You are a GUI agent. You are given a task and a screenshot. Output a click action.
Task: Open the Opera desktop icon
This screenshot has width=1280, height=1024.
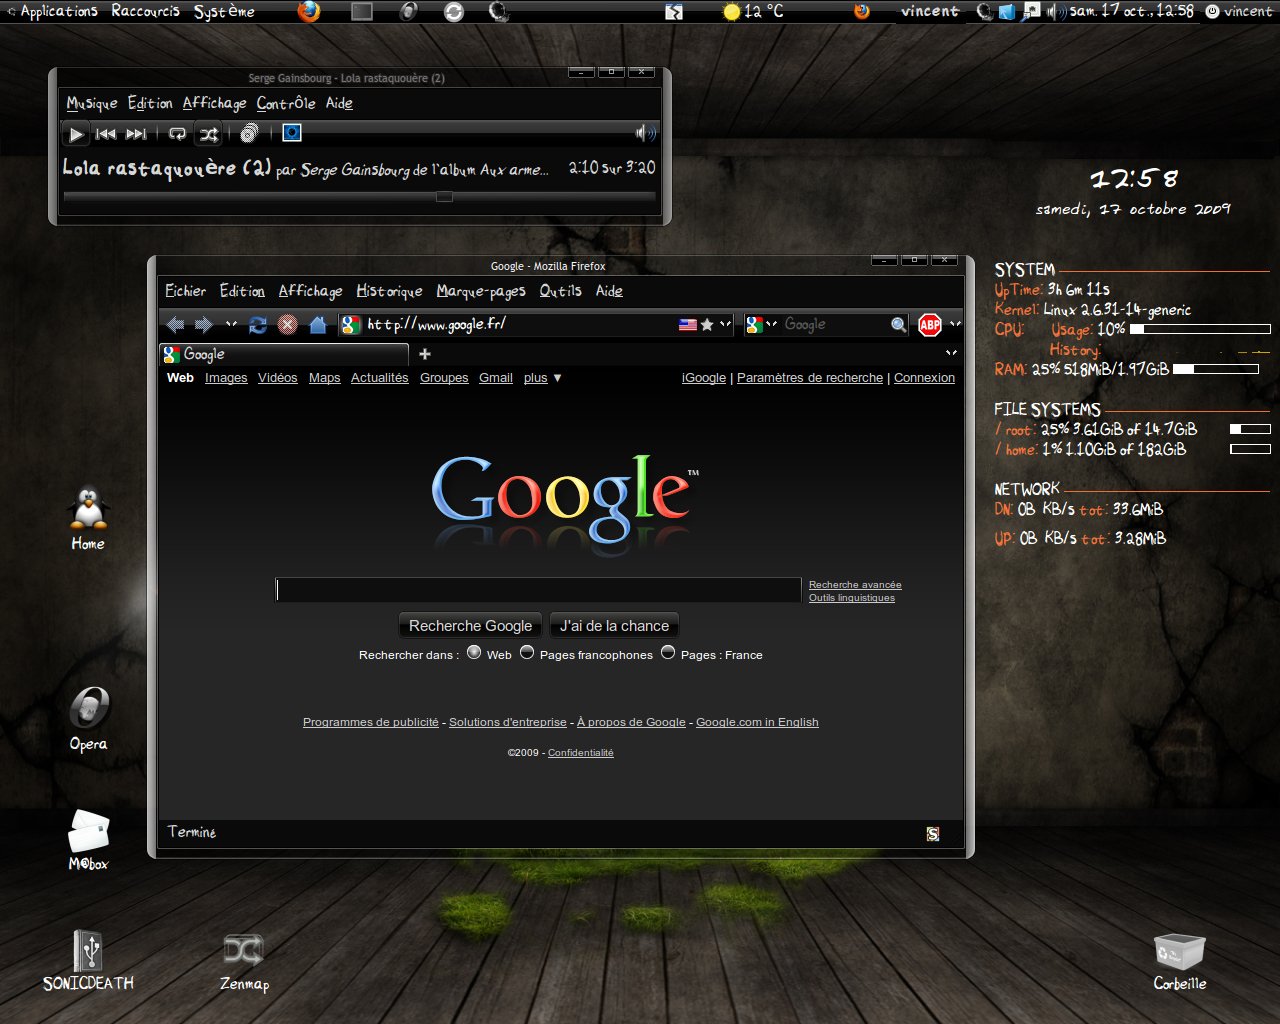(x=88, y=718)
